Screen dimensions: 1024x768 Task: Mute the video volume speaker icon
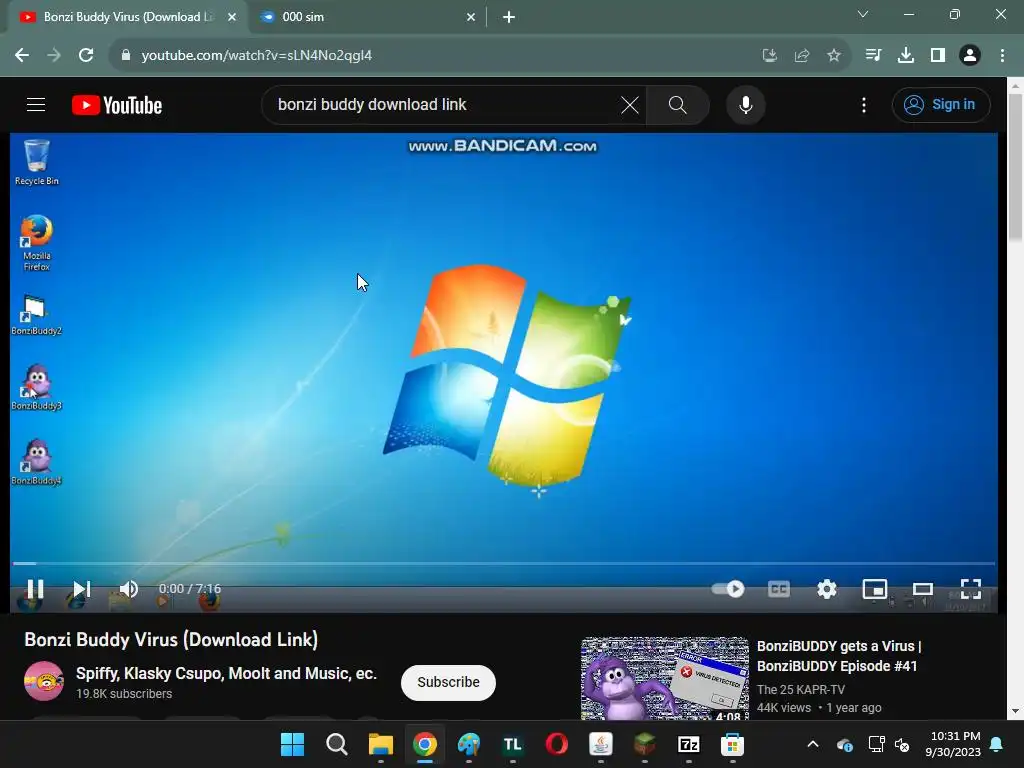click(x=128, y=589)
